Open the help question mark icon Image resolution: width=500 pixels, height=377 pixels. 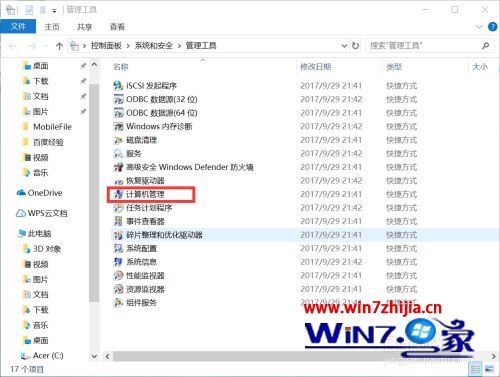(492, 27)
